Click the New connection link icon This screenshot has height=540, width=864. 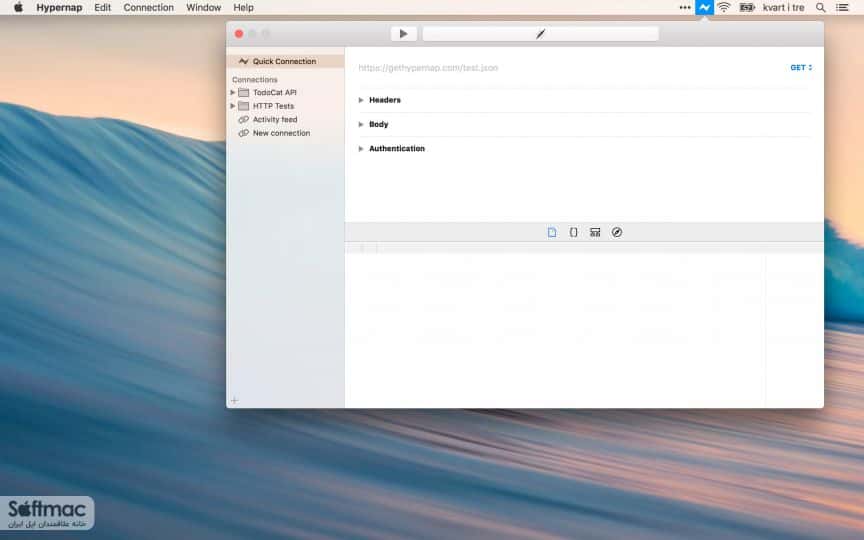pyautogui.click(x=243, y=133)
